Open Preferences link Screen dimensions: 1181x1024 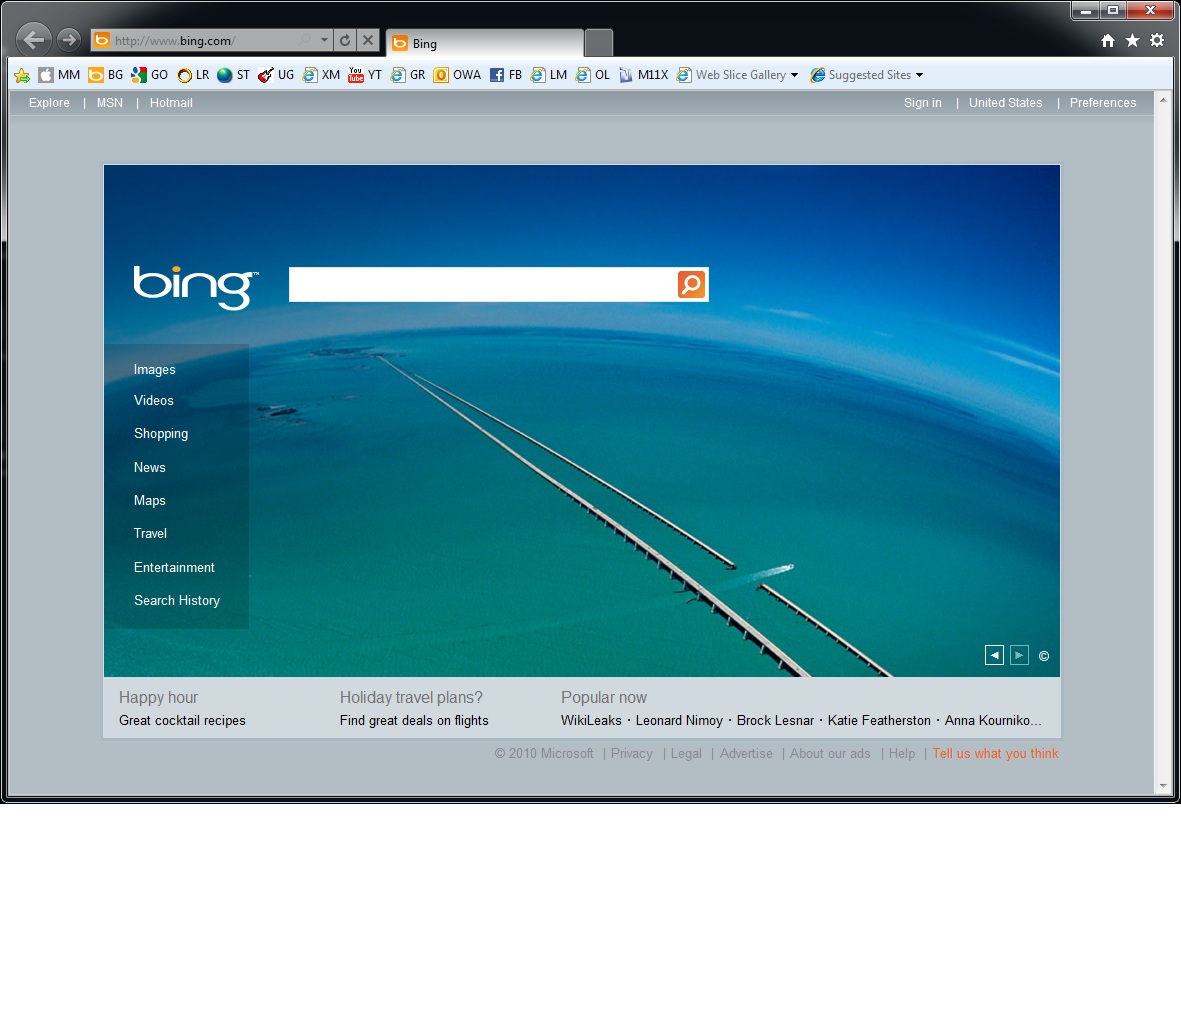(x=1103, y=102)
